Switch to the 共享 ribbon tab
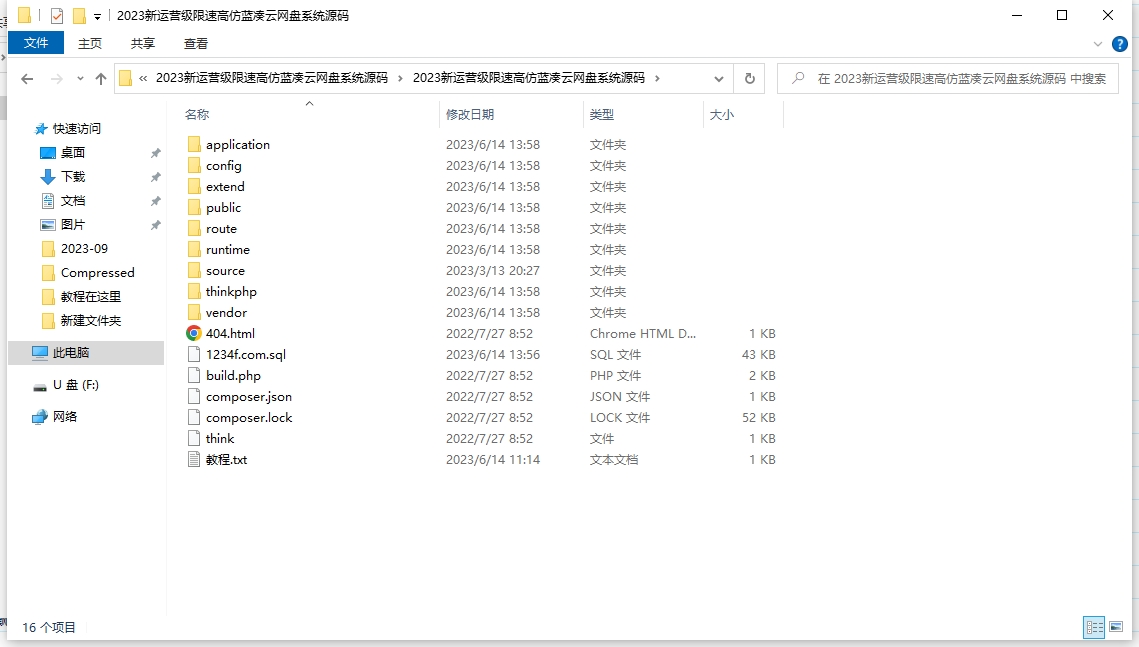 [x=142, y=44]
